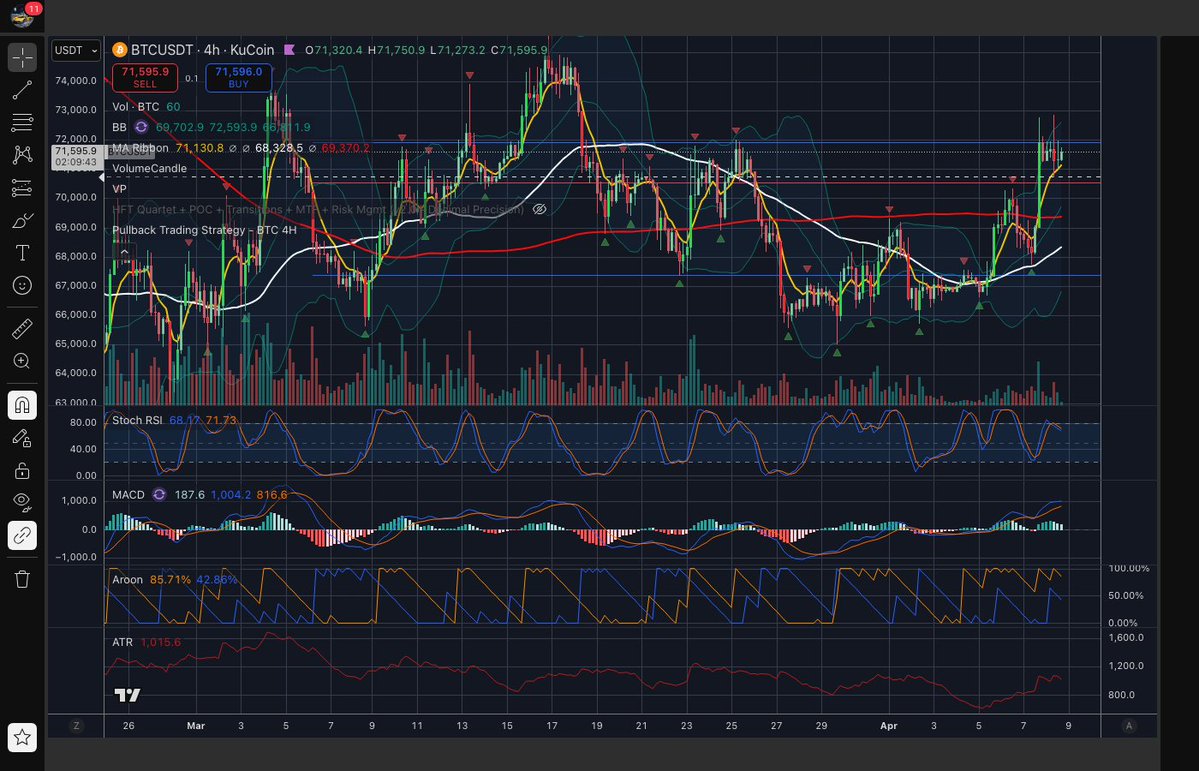The image size is (1199, 771).
Task: Toggle magnet mode snapping
Action: point(22,404)
